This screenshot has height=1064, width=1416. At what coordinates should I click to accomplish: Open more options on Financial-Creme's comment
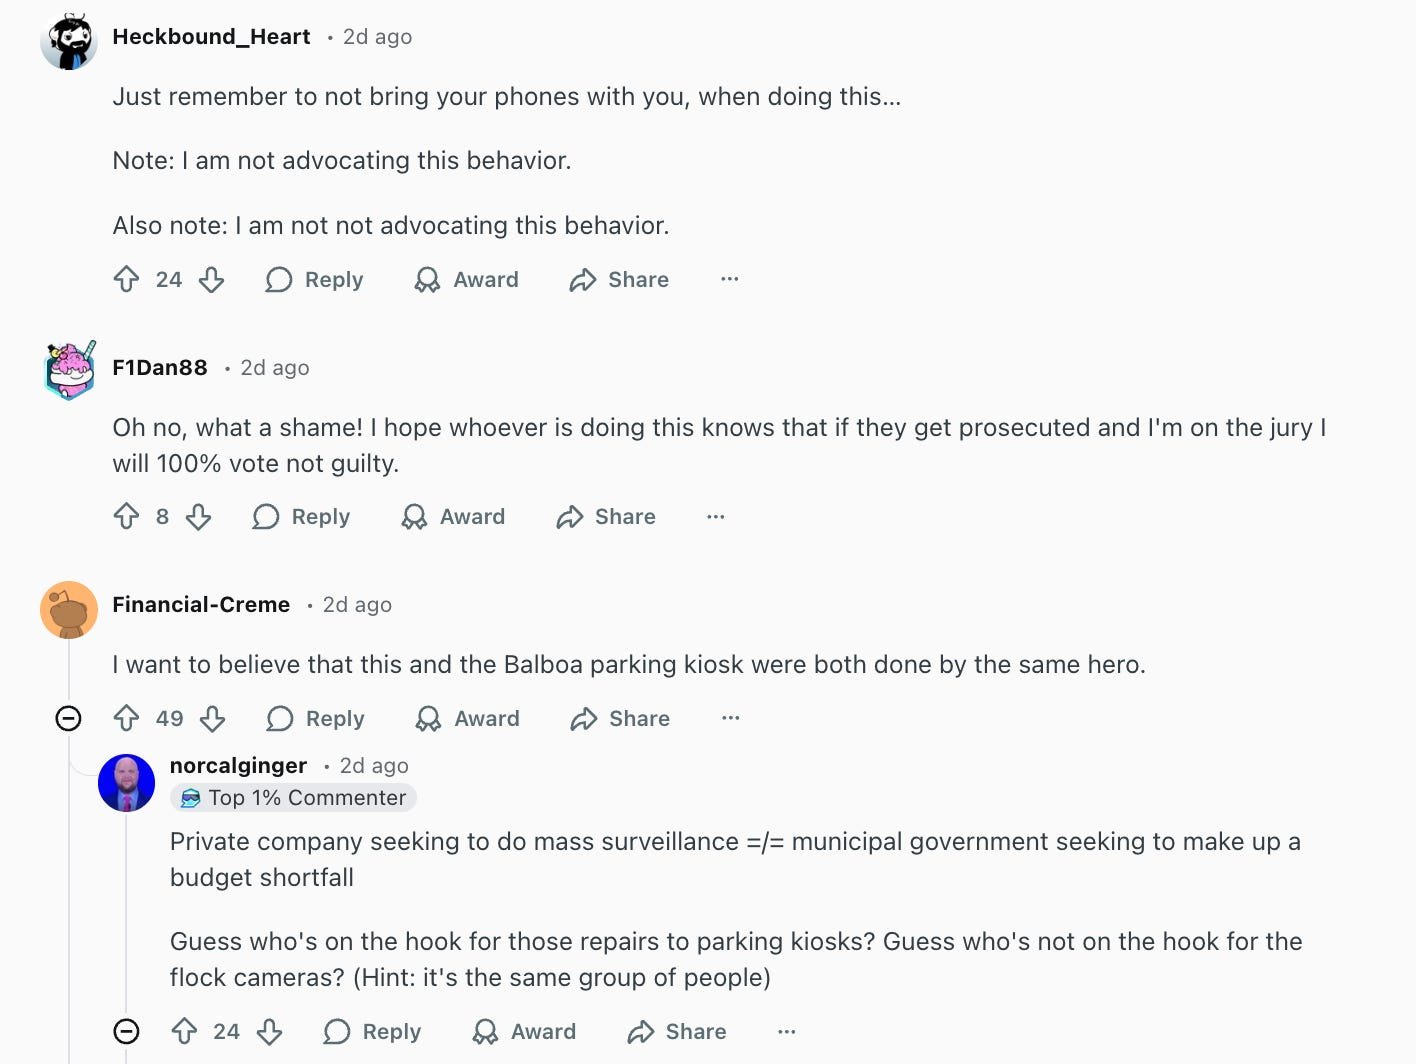pos(731,718)
